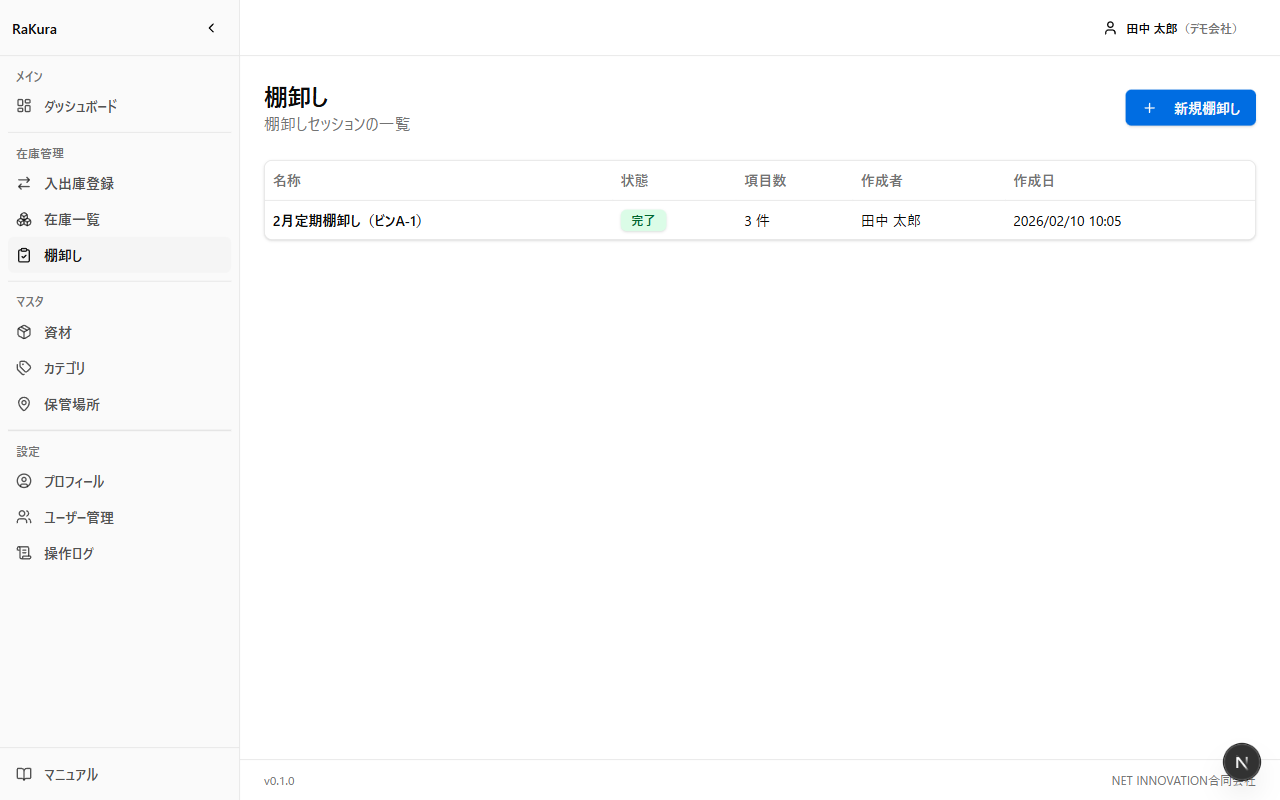Screen dimensions: 1280x800
Task: Click the カテゴリ tag icon
Action: coord(24,369)
